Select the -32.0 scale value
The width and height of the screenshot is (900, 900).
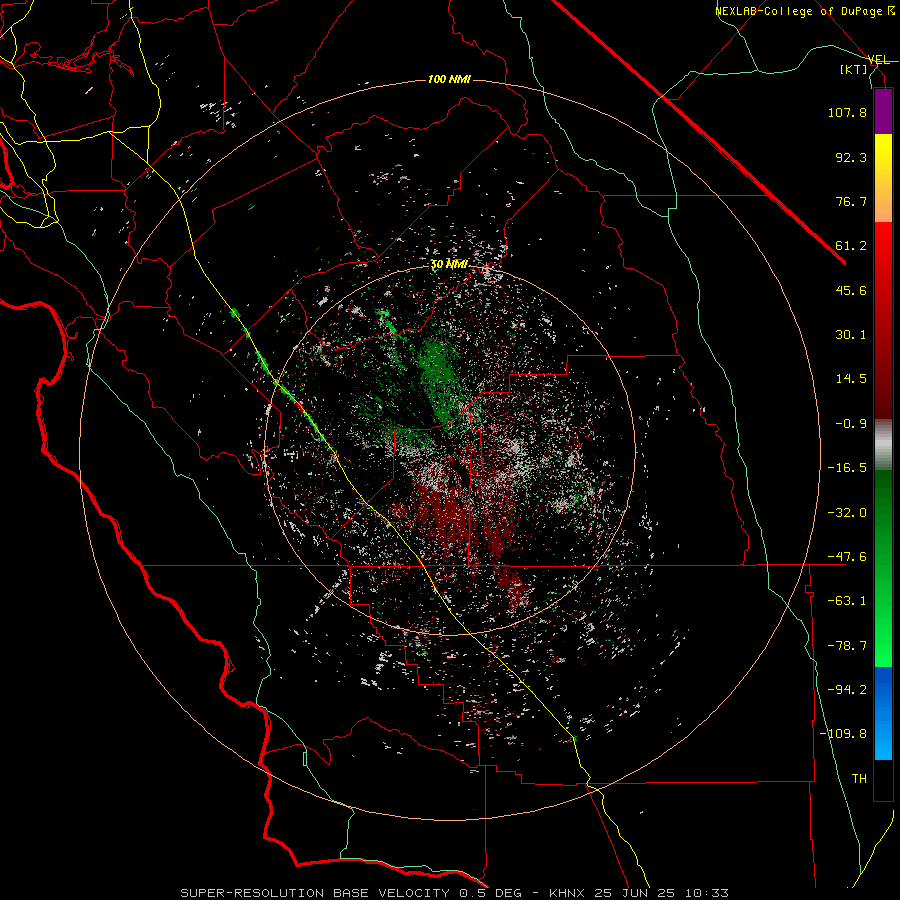(847, 512)
